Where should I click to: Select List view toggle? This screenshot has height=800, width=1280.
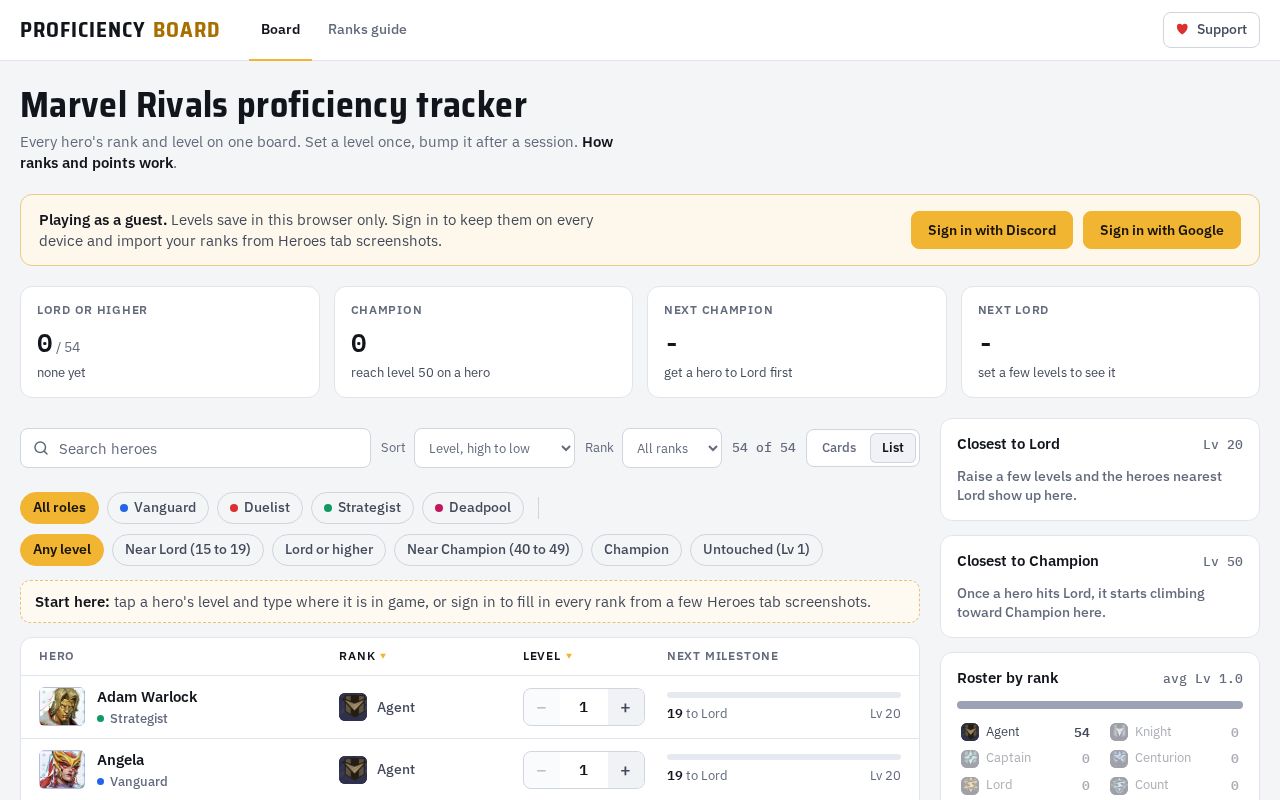click(893, 448)
